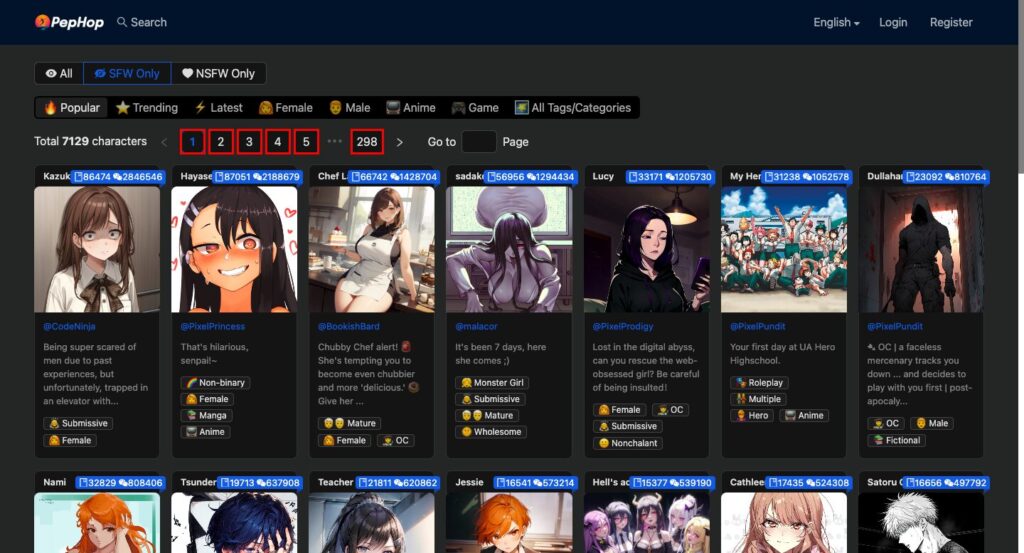Screen dimensions: 1024x553
Task: Go to page 4
Action: coord(278,142)
